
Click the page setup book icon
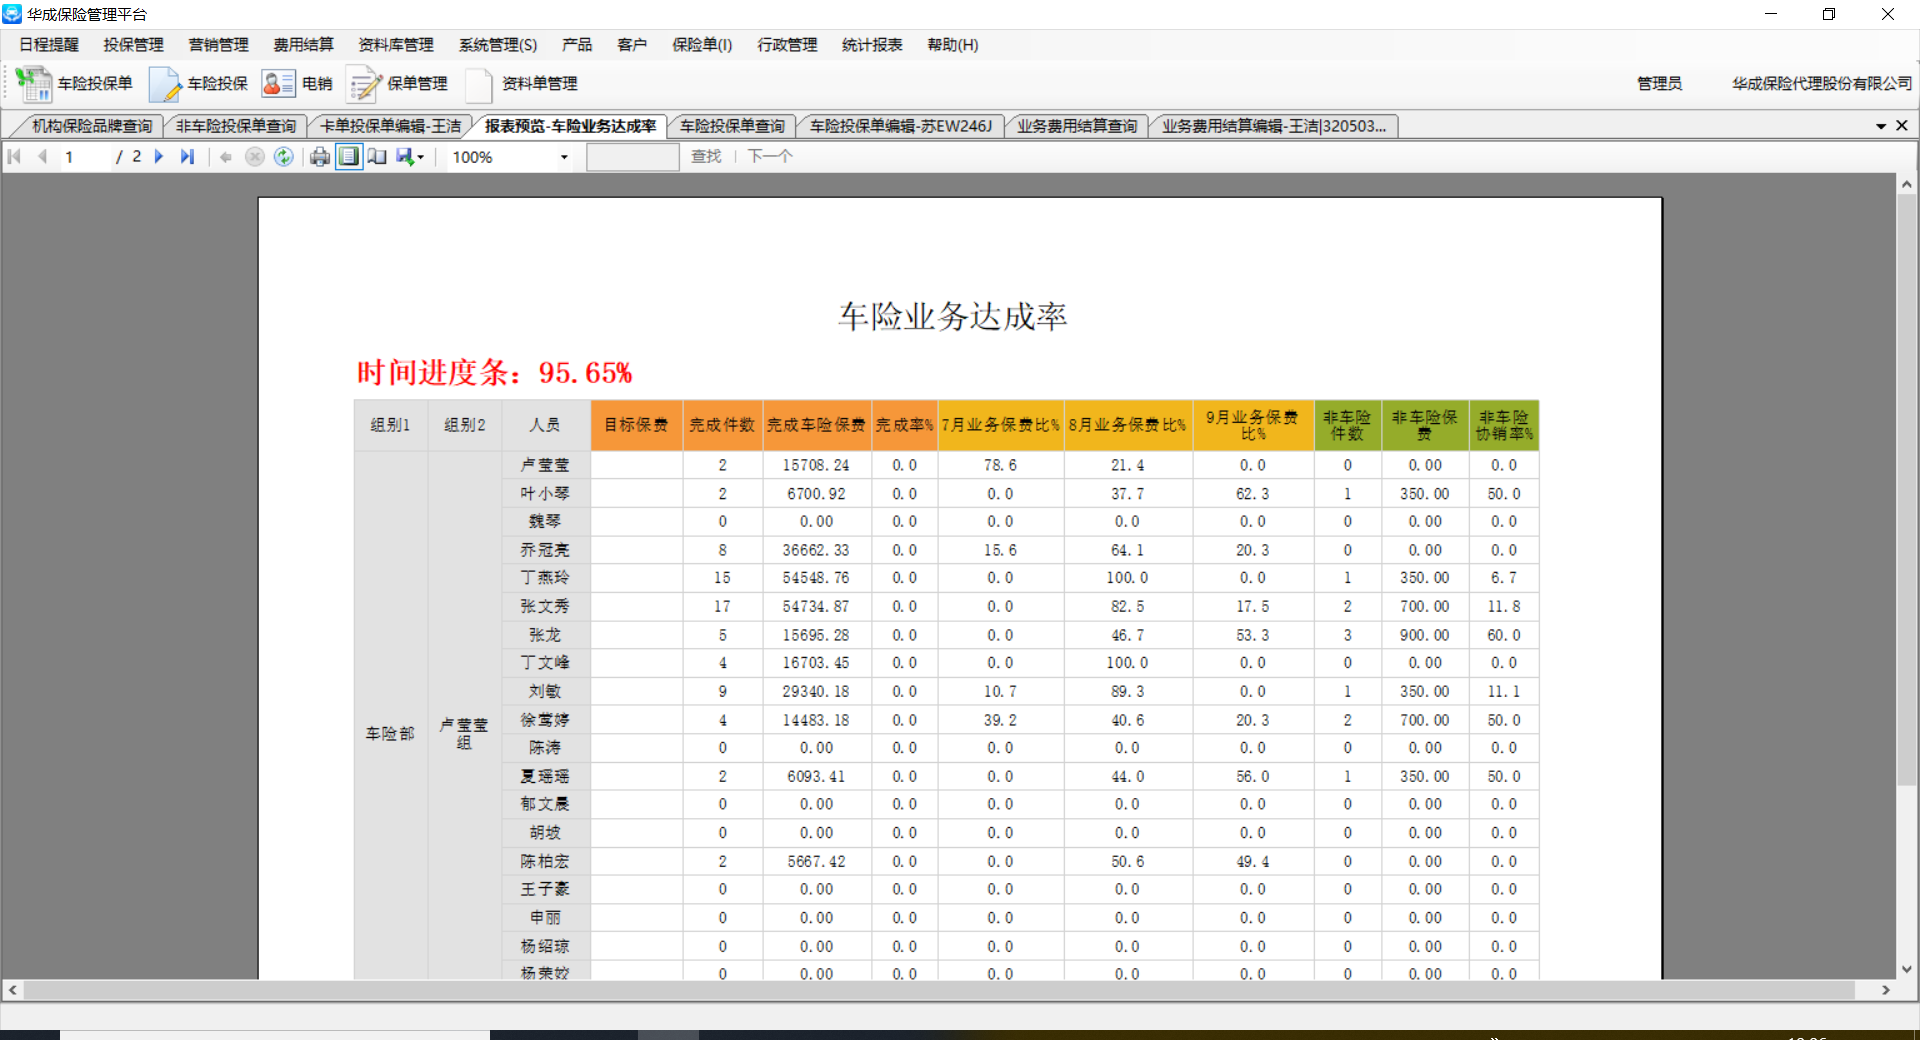click(377, 157)
